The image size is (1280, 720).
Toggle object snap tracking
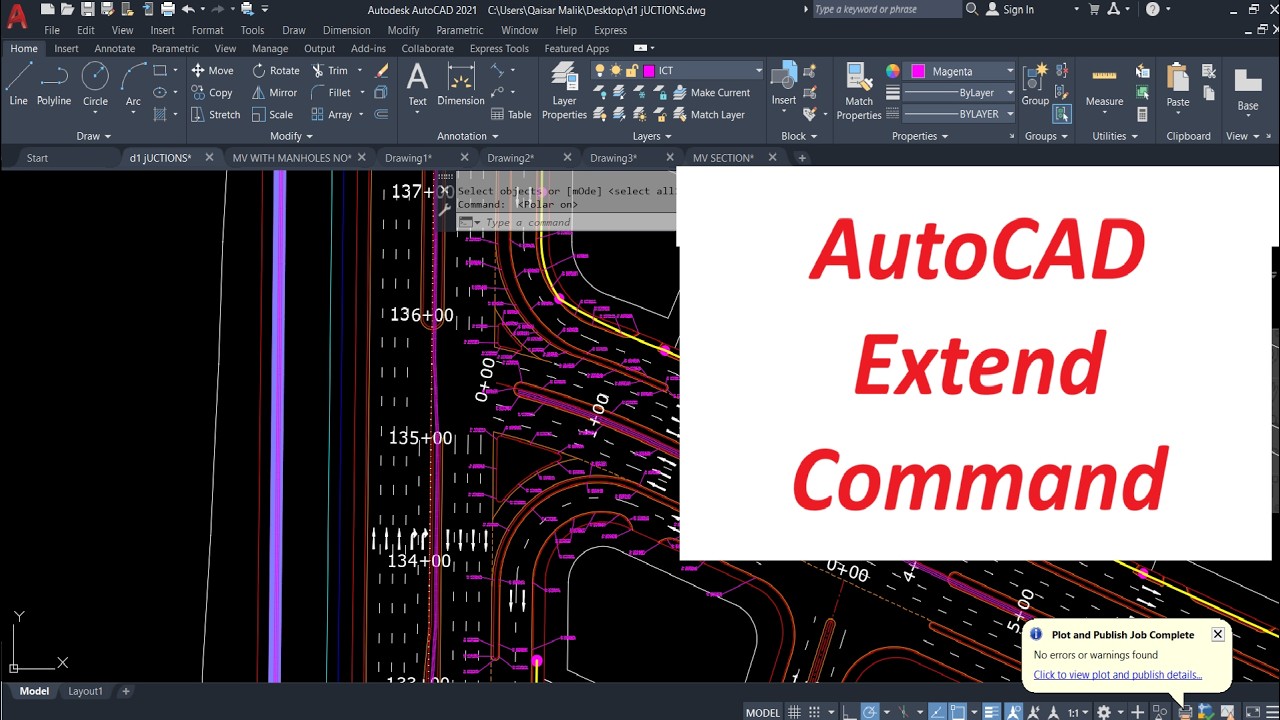[937, 712]
